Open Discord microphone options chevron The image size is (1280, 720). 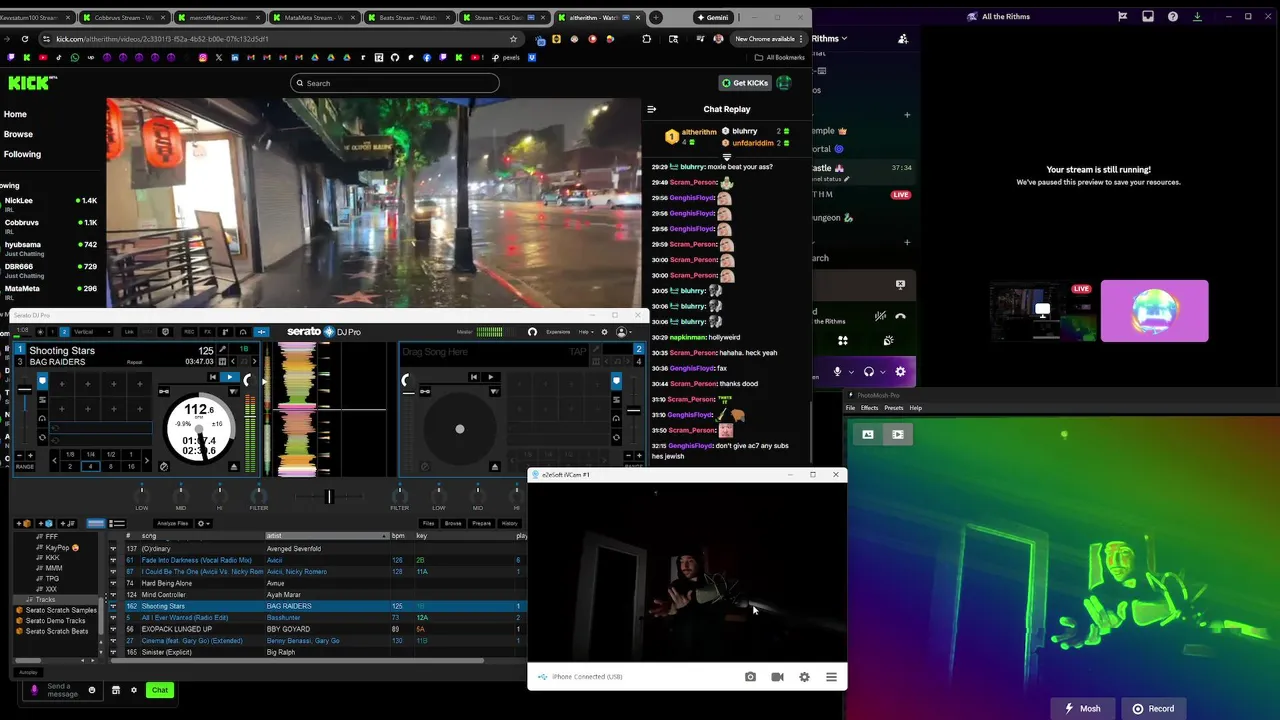851,372
